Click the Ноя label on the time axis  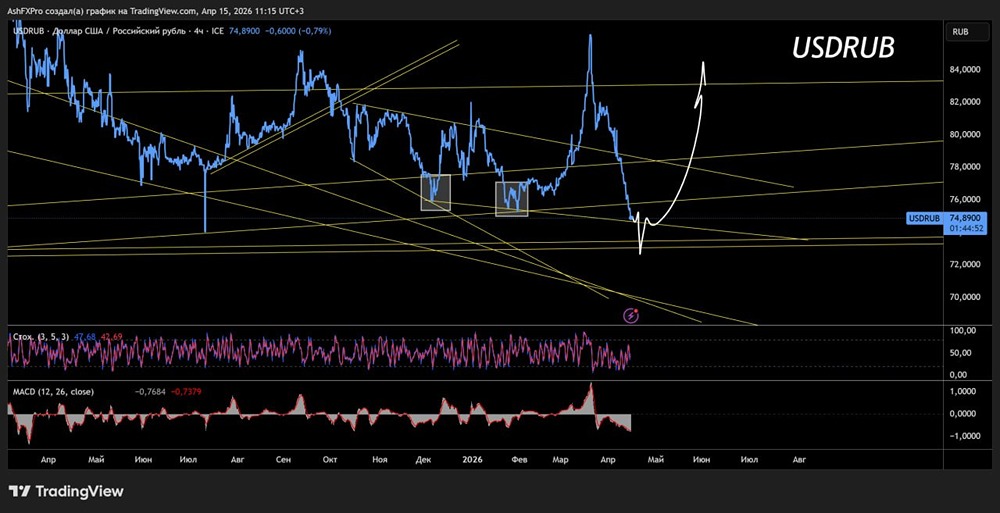pos(379,459)
